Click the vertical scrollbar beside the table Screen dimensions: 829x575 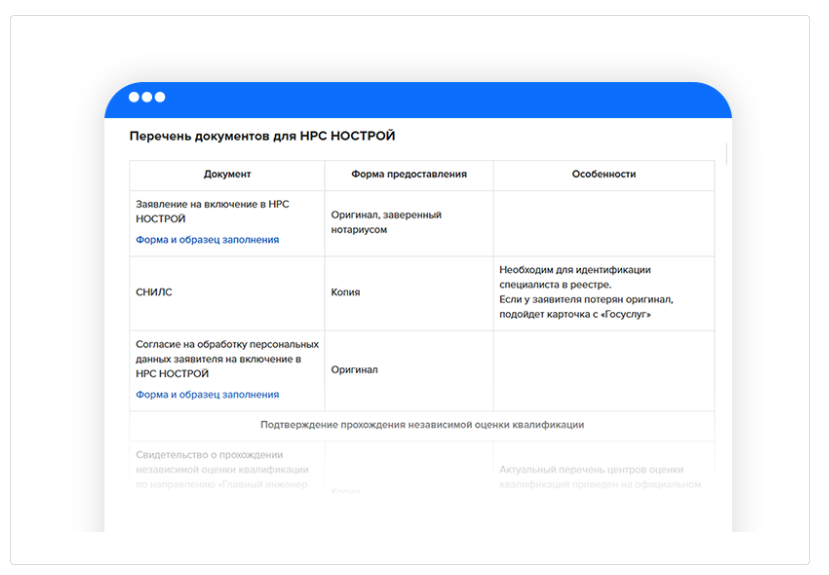tap(727, 154)
